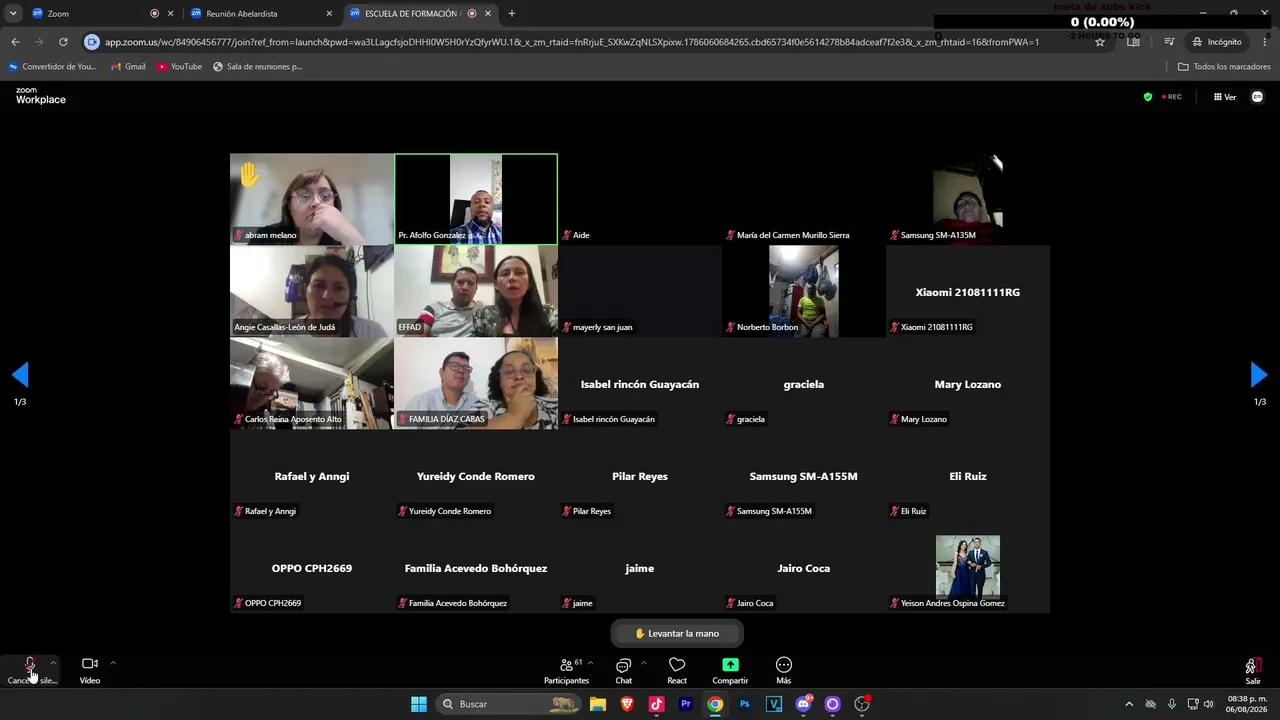Open the tab search dropdown

(x=12, y=14)
